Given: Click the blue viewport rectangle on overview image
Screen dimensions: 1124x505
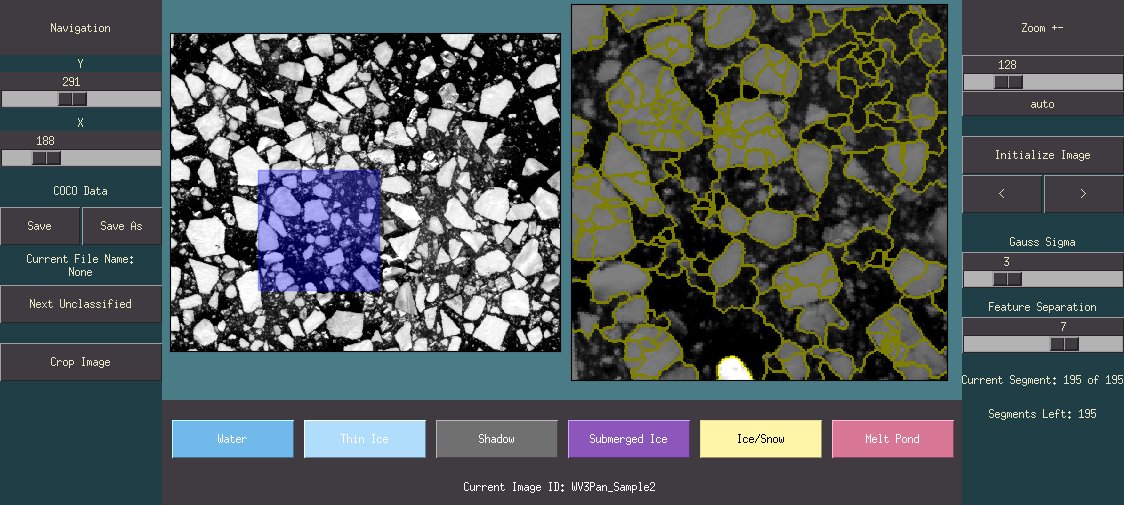Looking at the screenshot, I should (x=319, y=230).
